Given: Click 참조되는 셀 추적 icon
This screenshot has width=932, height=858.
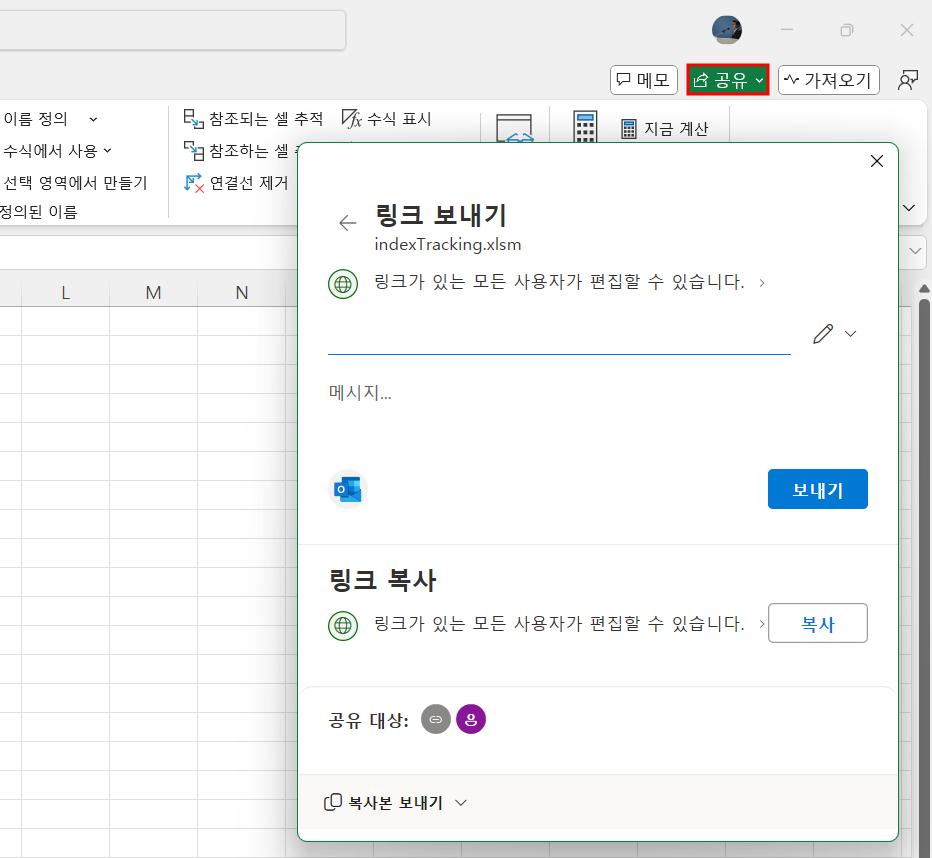Looking at the screenshot, I should [193, 119].
